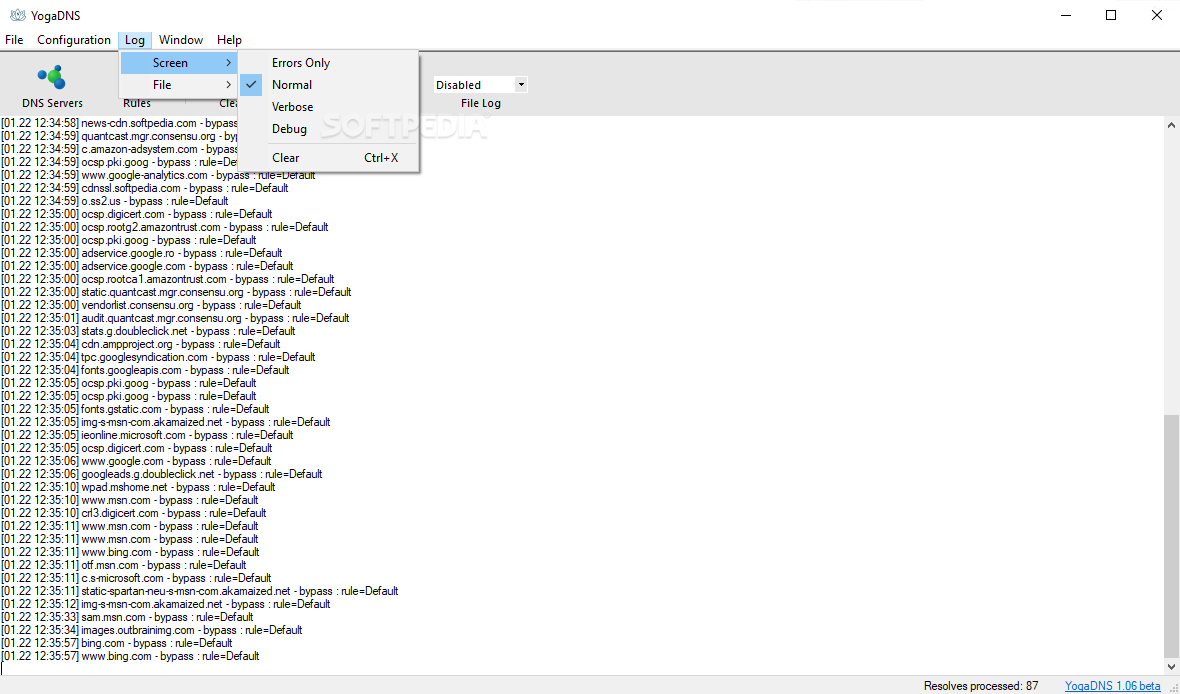Click the scrollbar up arrow

[1171, 125]
